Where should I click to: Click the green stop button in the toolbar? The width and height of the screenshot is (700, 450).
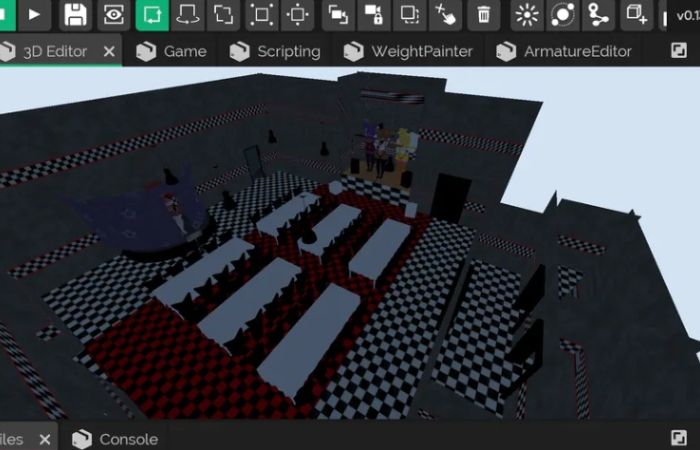coord(7,15)
